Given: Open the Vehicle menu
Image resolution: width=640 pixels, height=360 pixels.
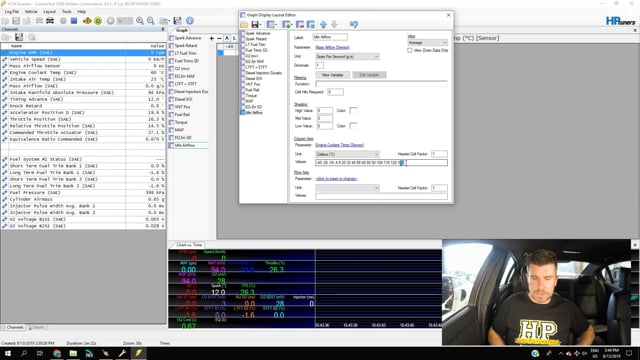Looking at the screenshot, I should tap(31, 11).
